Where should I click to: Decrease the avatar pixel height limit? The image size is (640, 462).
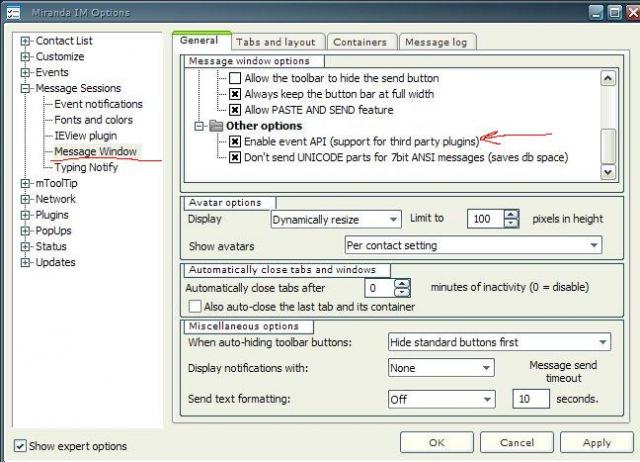(511, 223)
